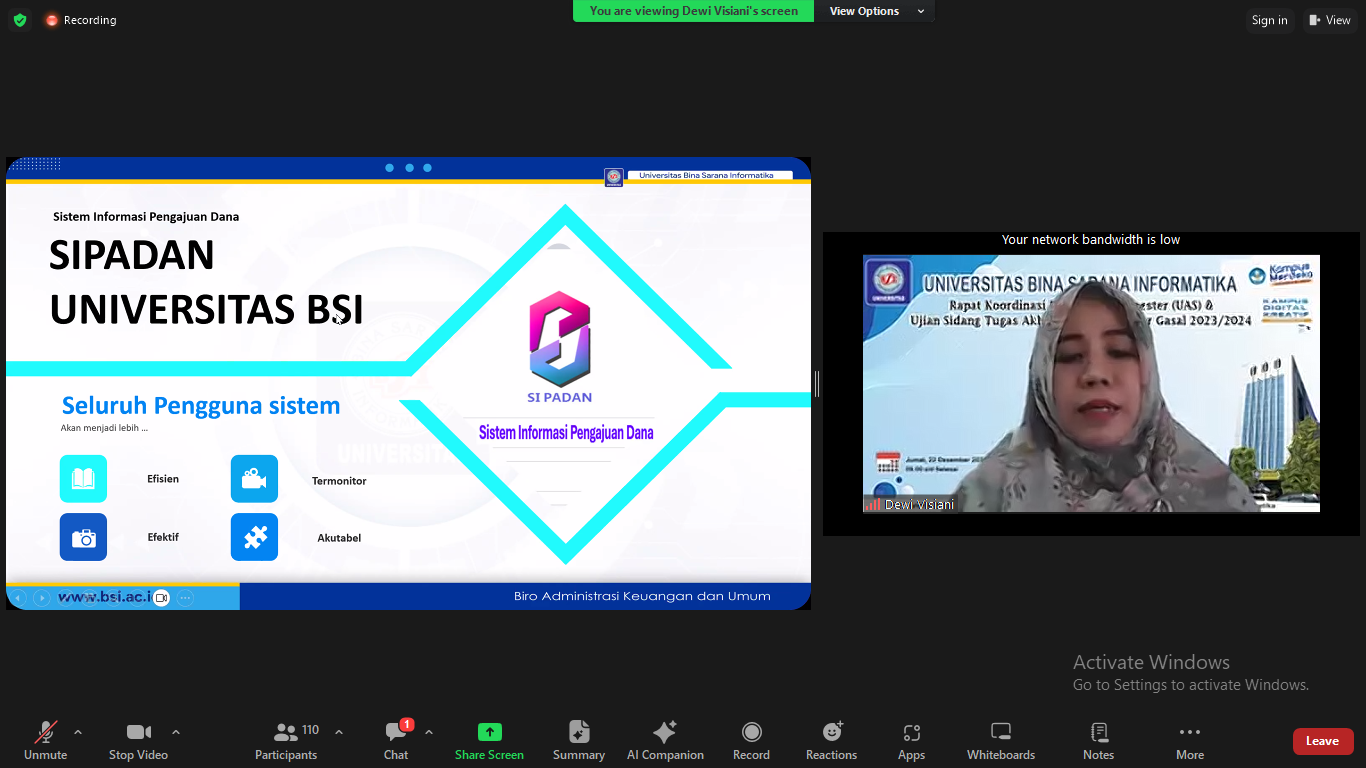Image resolution: width=1366 pixels, height=768 pixels.
Task: Expand audio options arrow next to Unmute
Action: point(78,732)
